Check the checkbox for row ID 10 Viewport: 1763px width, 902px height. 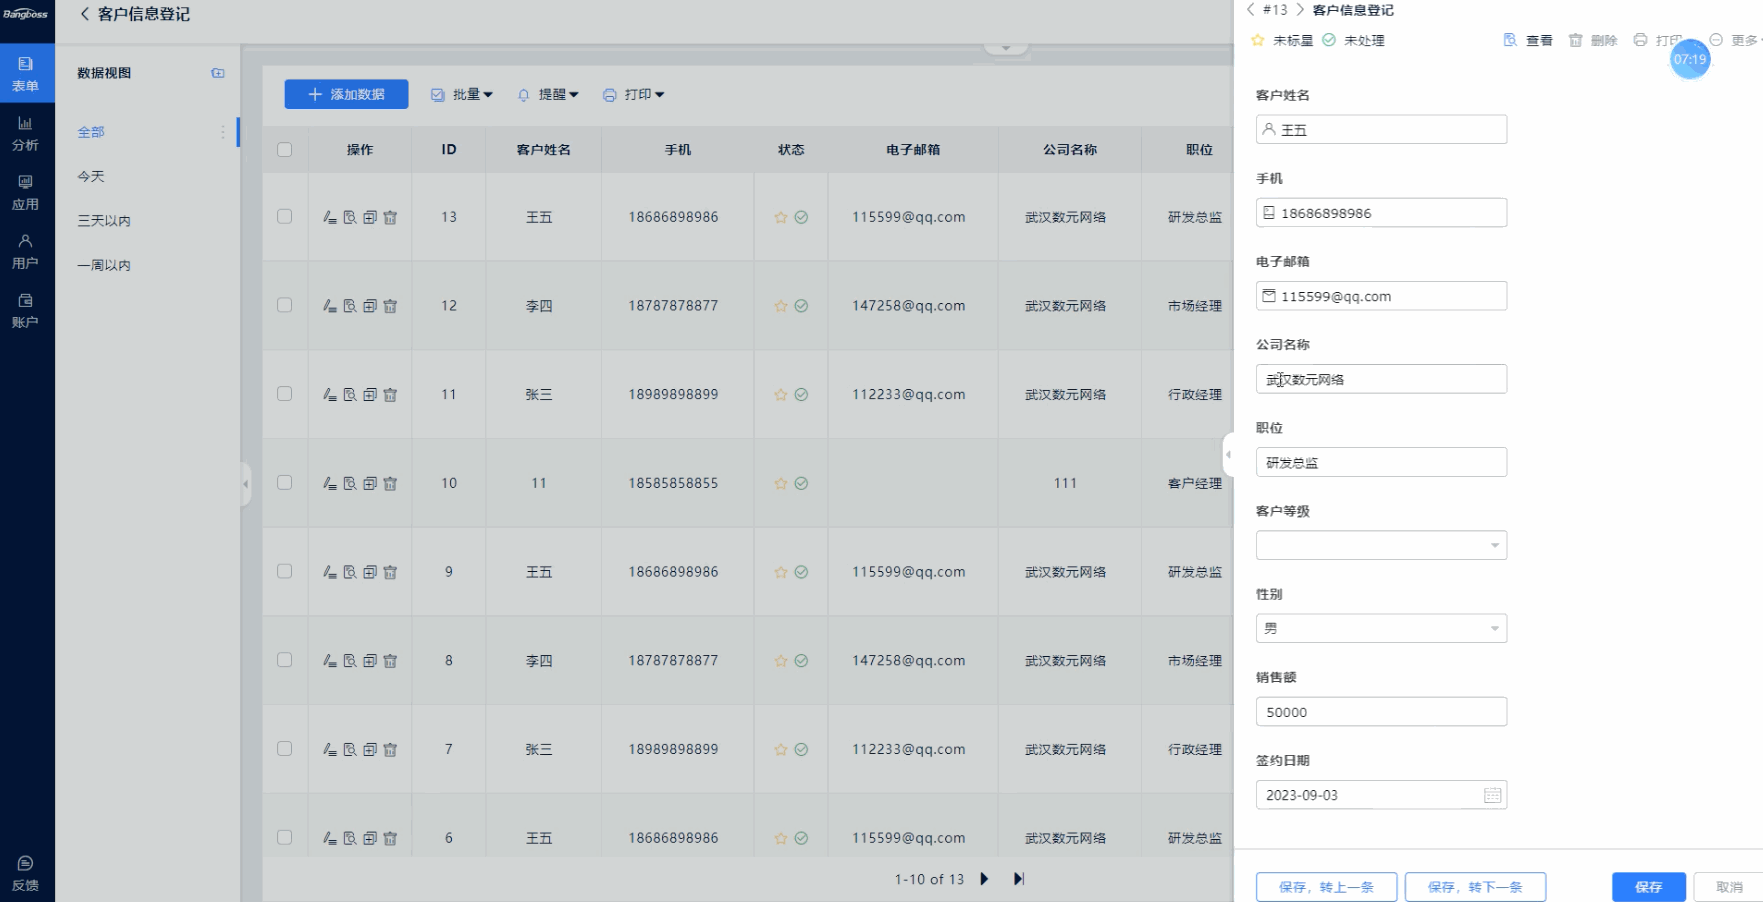pyautogui.click(x=285, y=483)
